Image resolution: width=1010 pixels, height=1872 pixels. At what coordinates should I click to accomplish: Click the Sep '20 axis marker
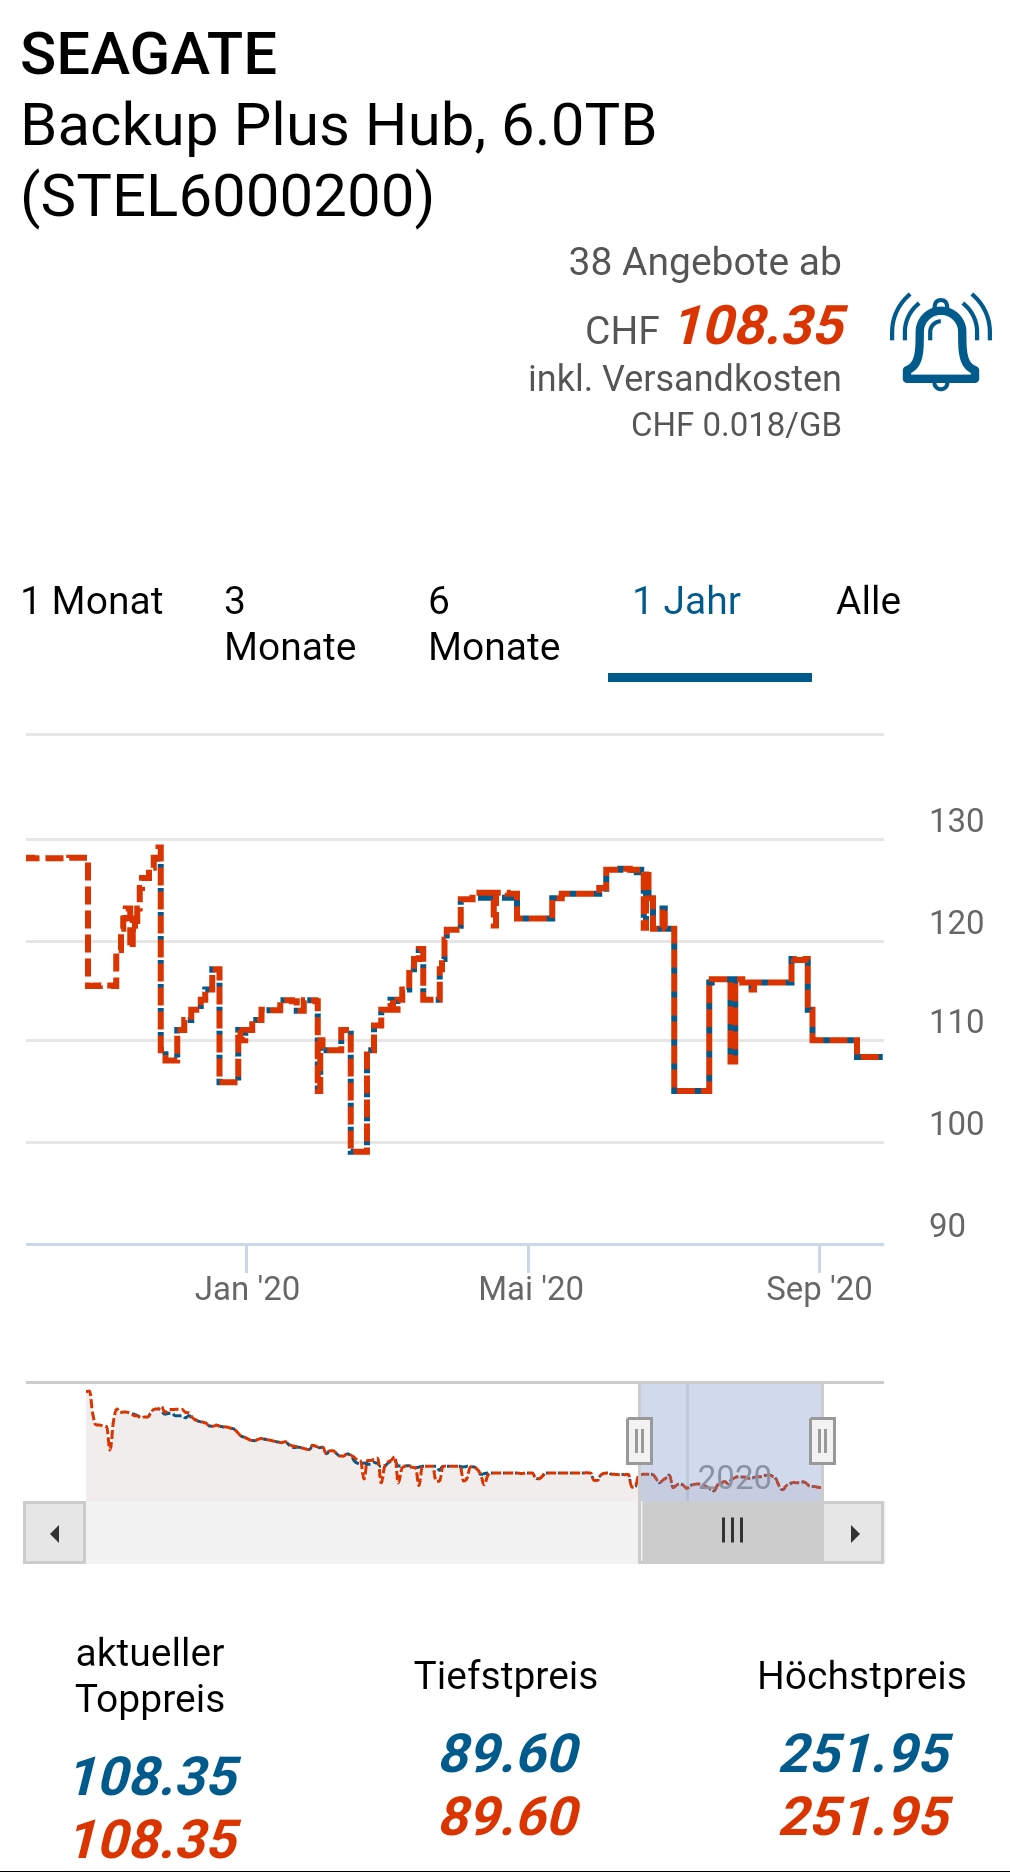coord(819,1288)
